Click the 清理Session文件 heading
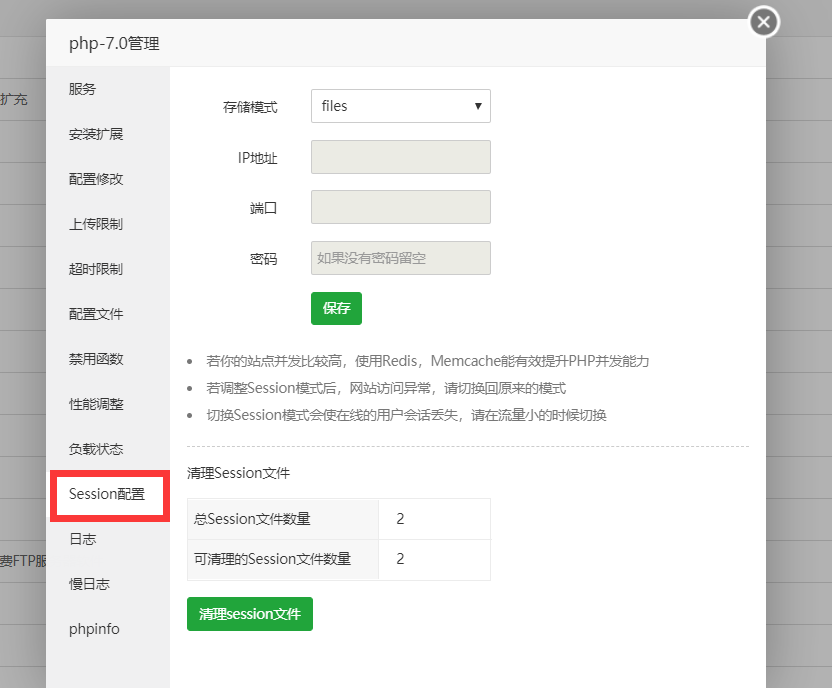The width and height of the screenshot is (832, 688). pyautogui.click(x=238, y=473)
